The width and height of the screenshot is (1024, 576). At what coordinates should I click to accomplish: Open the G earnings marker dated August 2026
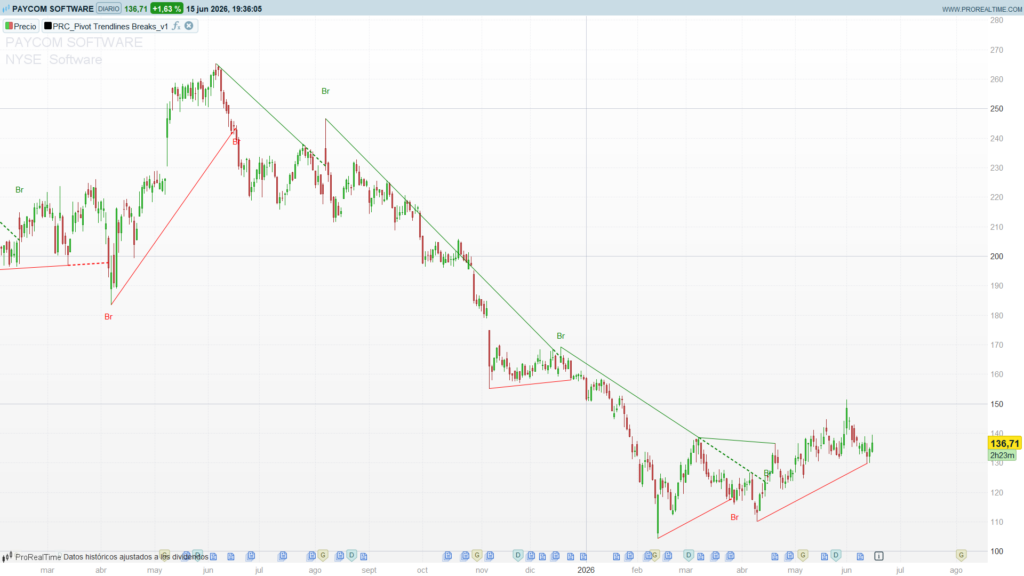(961, 555)
